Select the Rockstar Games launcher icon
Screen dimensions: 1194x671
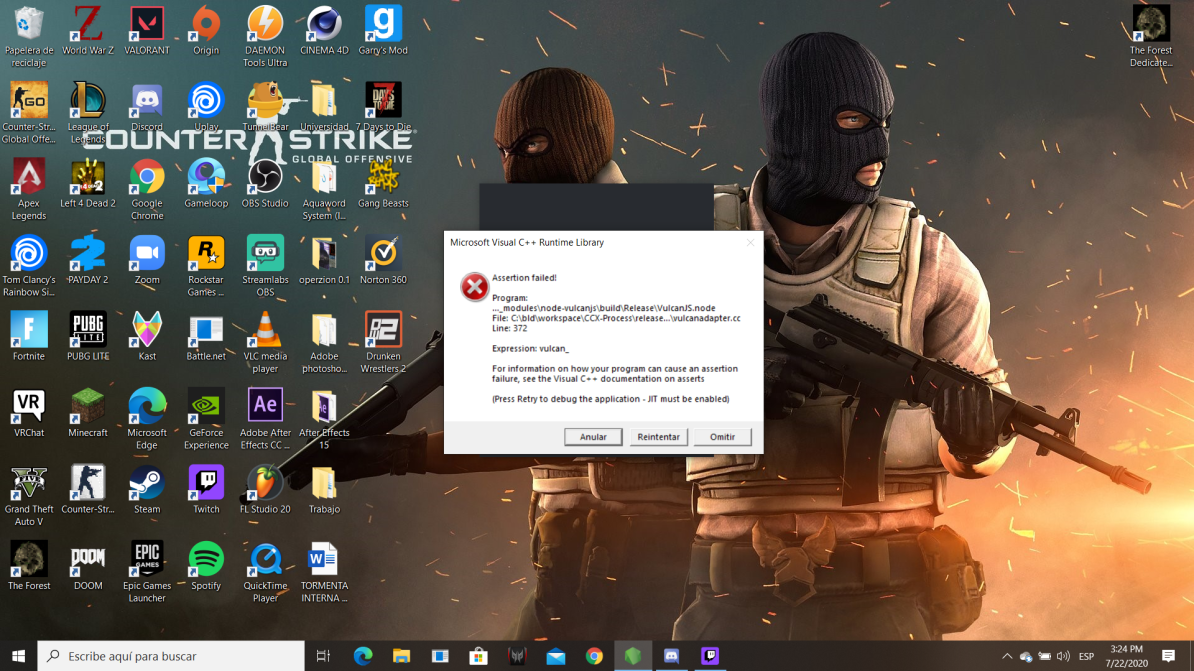tap(206, 266)
